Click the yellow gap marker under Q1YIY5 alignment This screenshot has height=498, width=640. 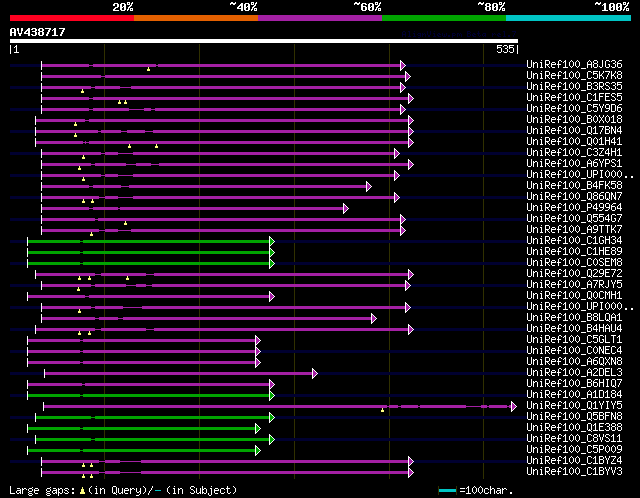tap(382, 410)
